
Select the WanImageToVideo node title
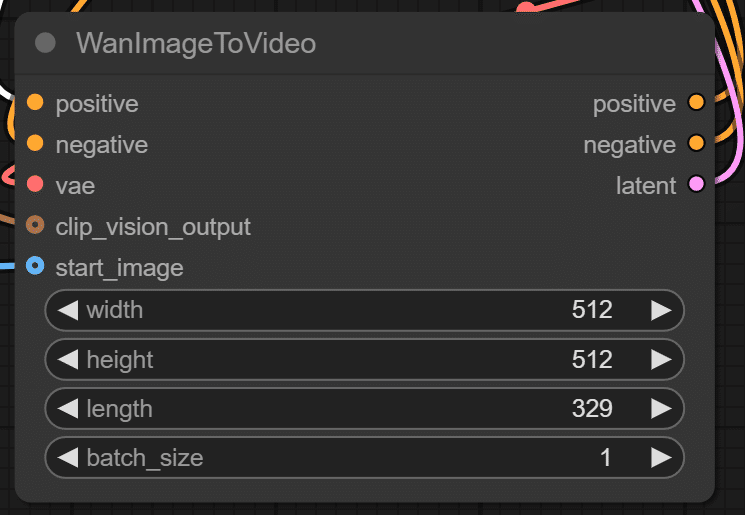[x=196, y=43]
